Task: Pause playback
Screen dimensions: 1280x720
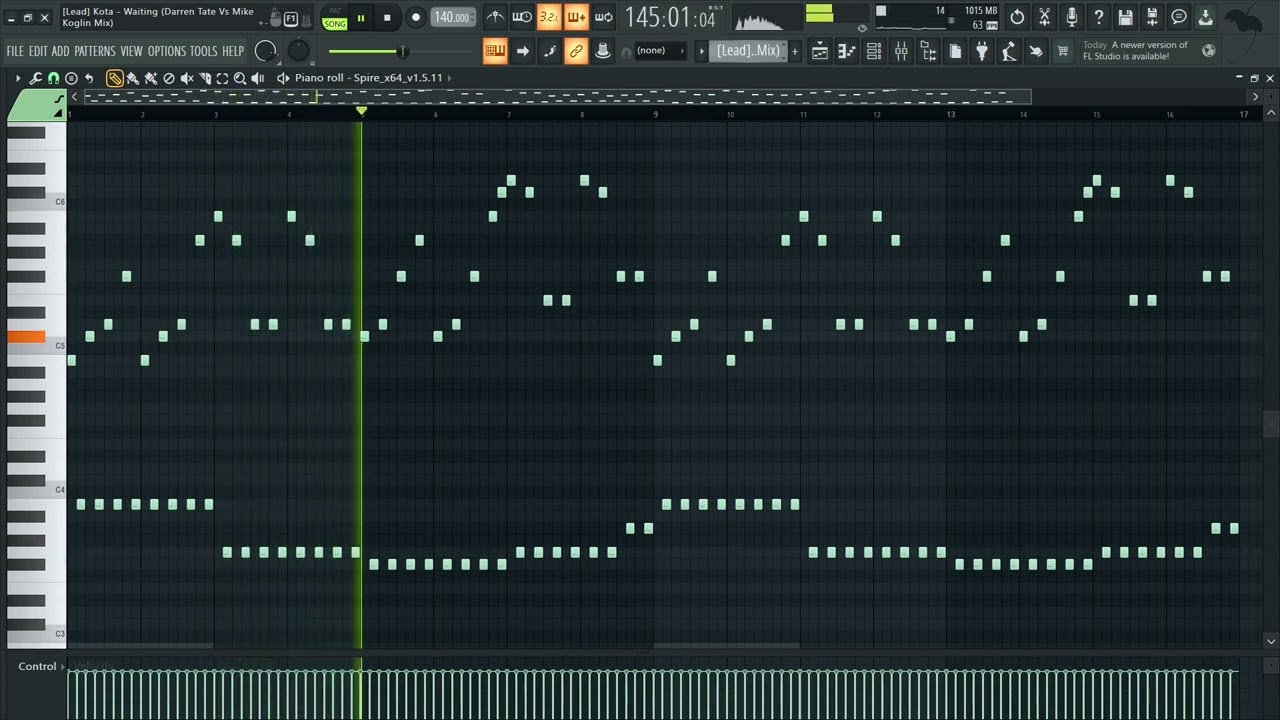Action: [x=361, y=17]
